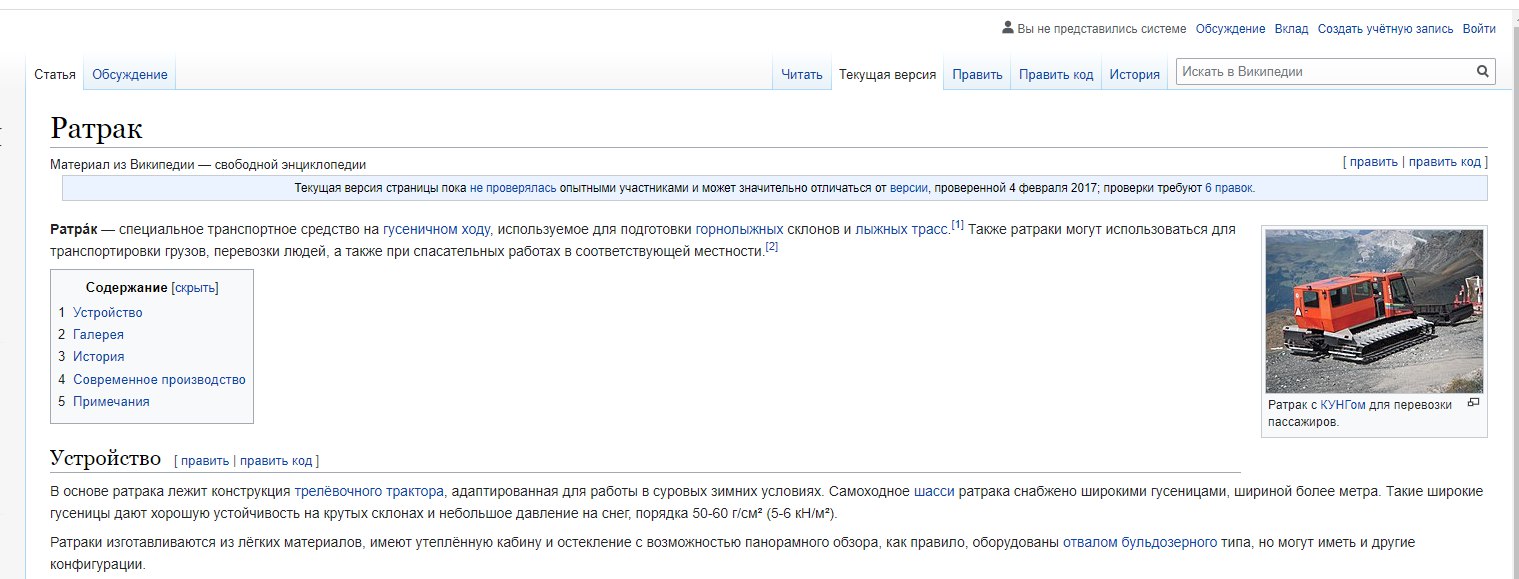Jump to Галерея in contents

coord(98,335)
